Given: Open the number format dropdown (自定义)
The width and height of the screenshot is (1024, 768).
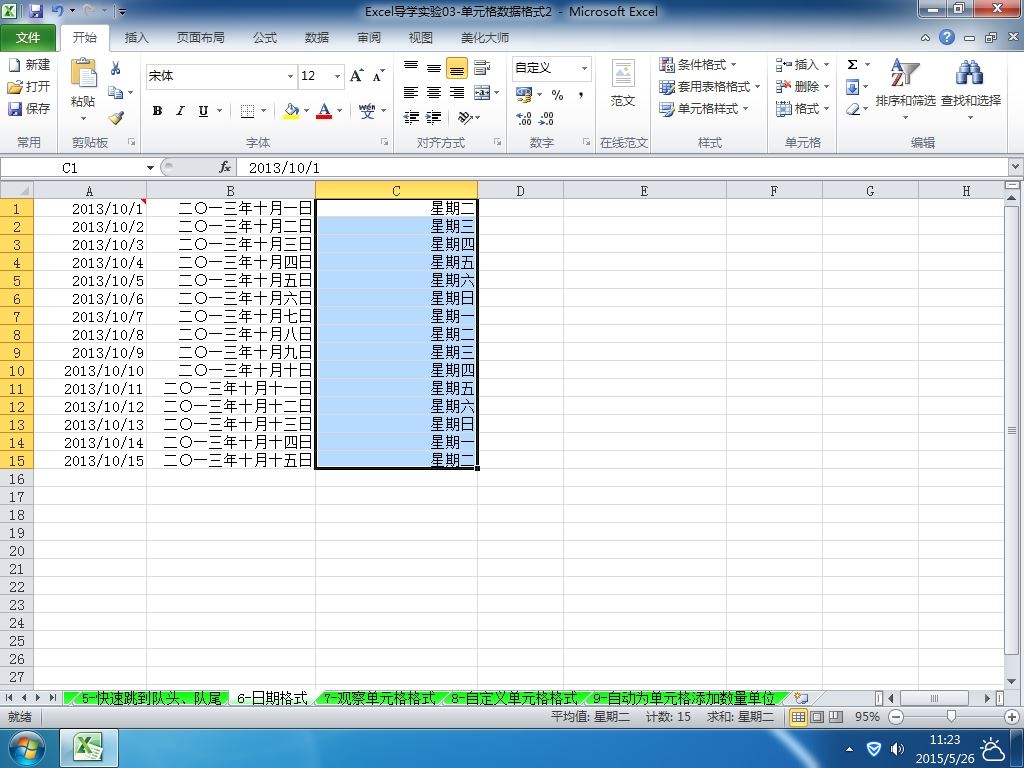Looking at the screenshot, I should click(x=584, y=68).
